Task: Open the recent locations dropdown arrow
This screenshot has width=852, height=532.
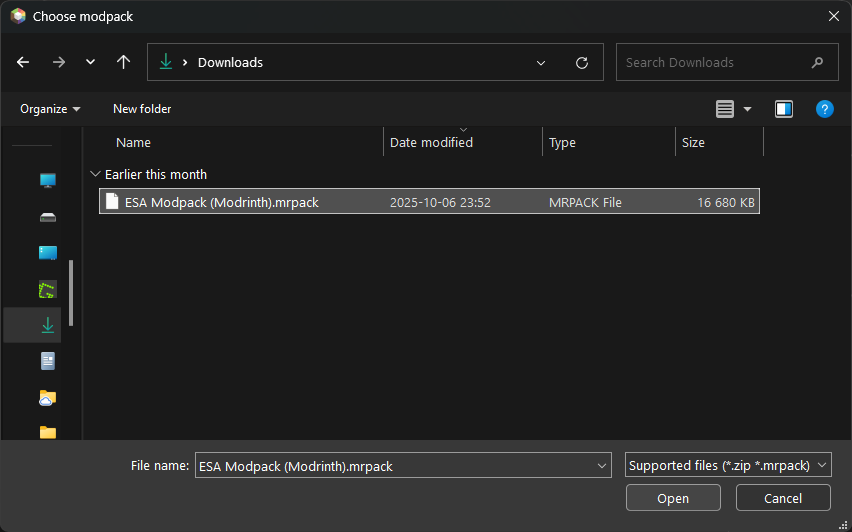Action: tap(90, 62)
